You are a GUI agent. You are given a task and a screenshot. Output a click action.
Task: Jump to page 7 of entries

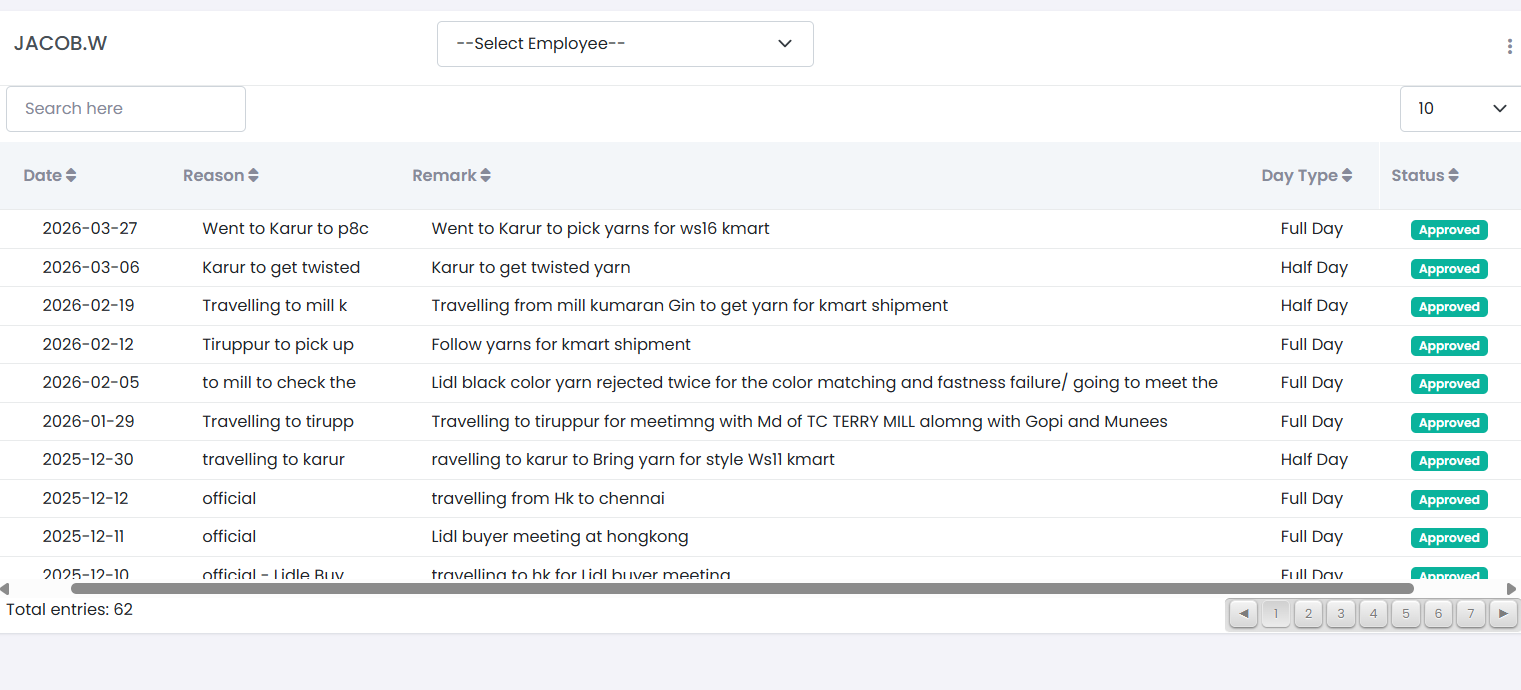click(x=1470, y=613)
